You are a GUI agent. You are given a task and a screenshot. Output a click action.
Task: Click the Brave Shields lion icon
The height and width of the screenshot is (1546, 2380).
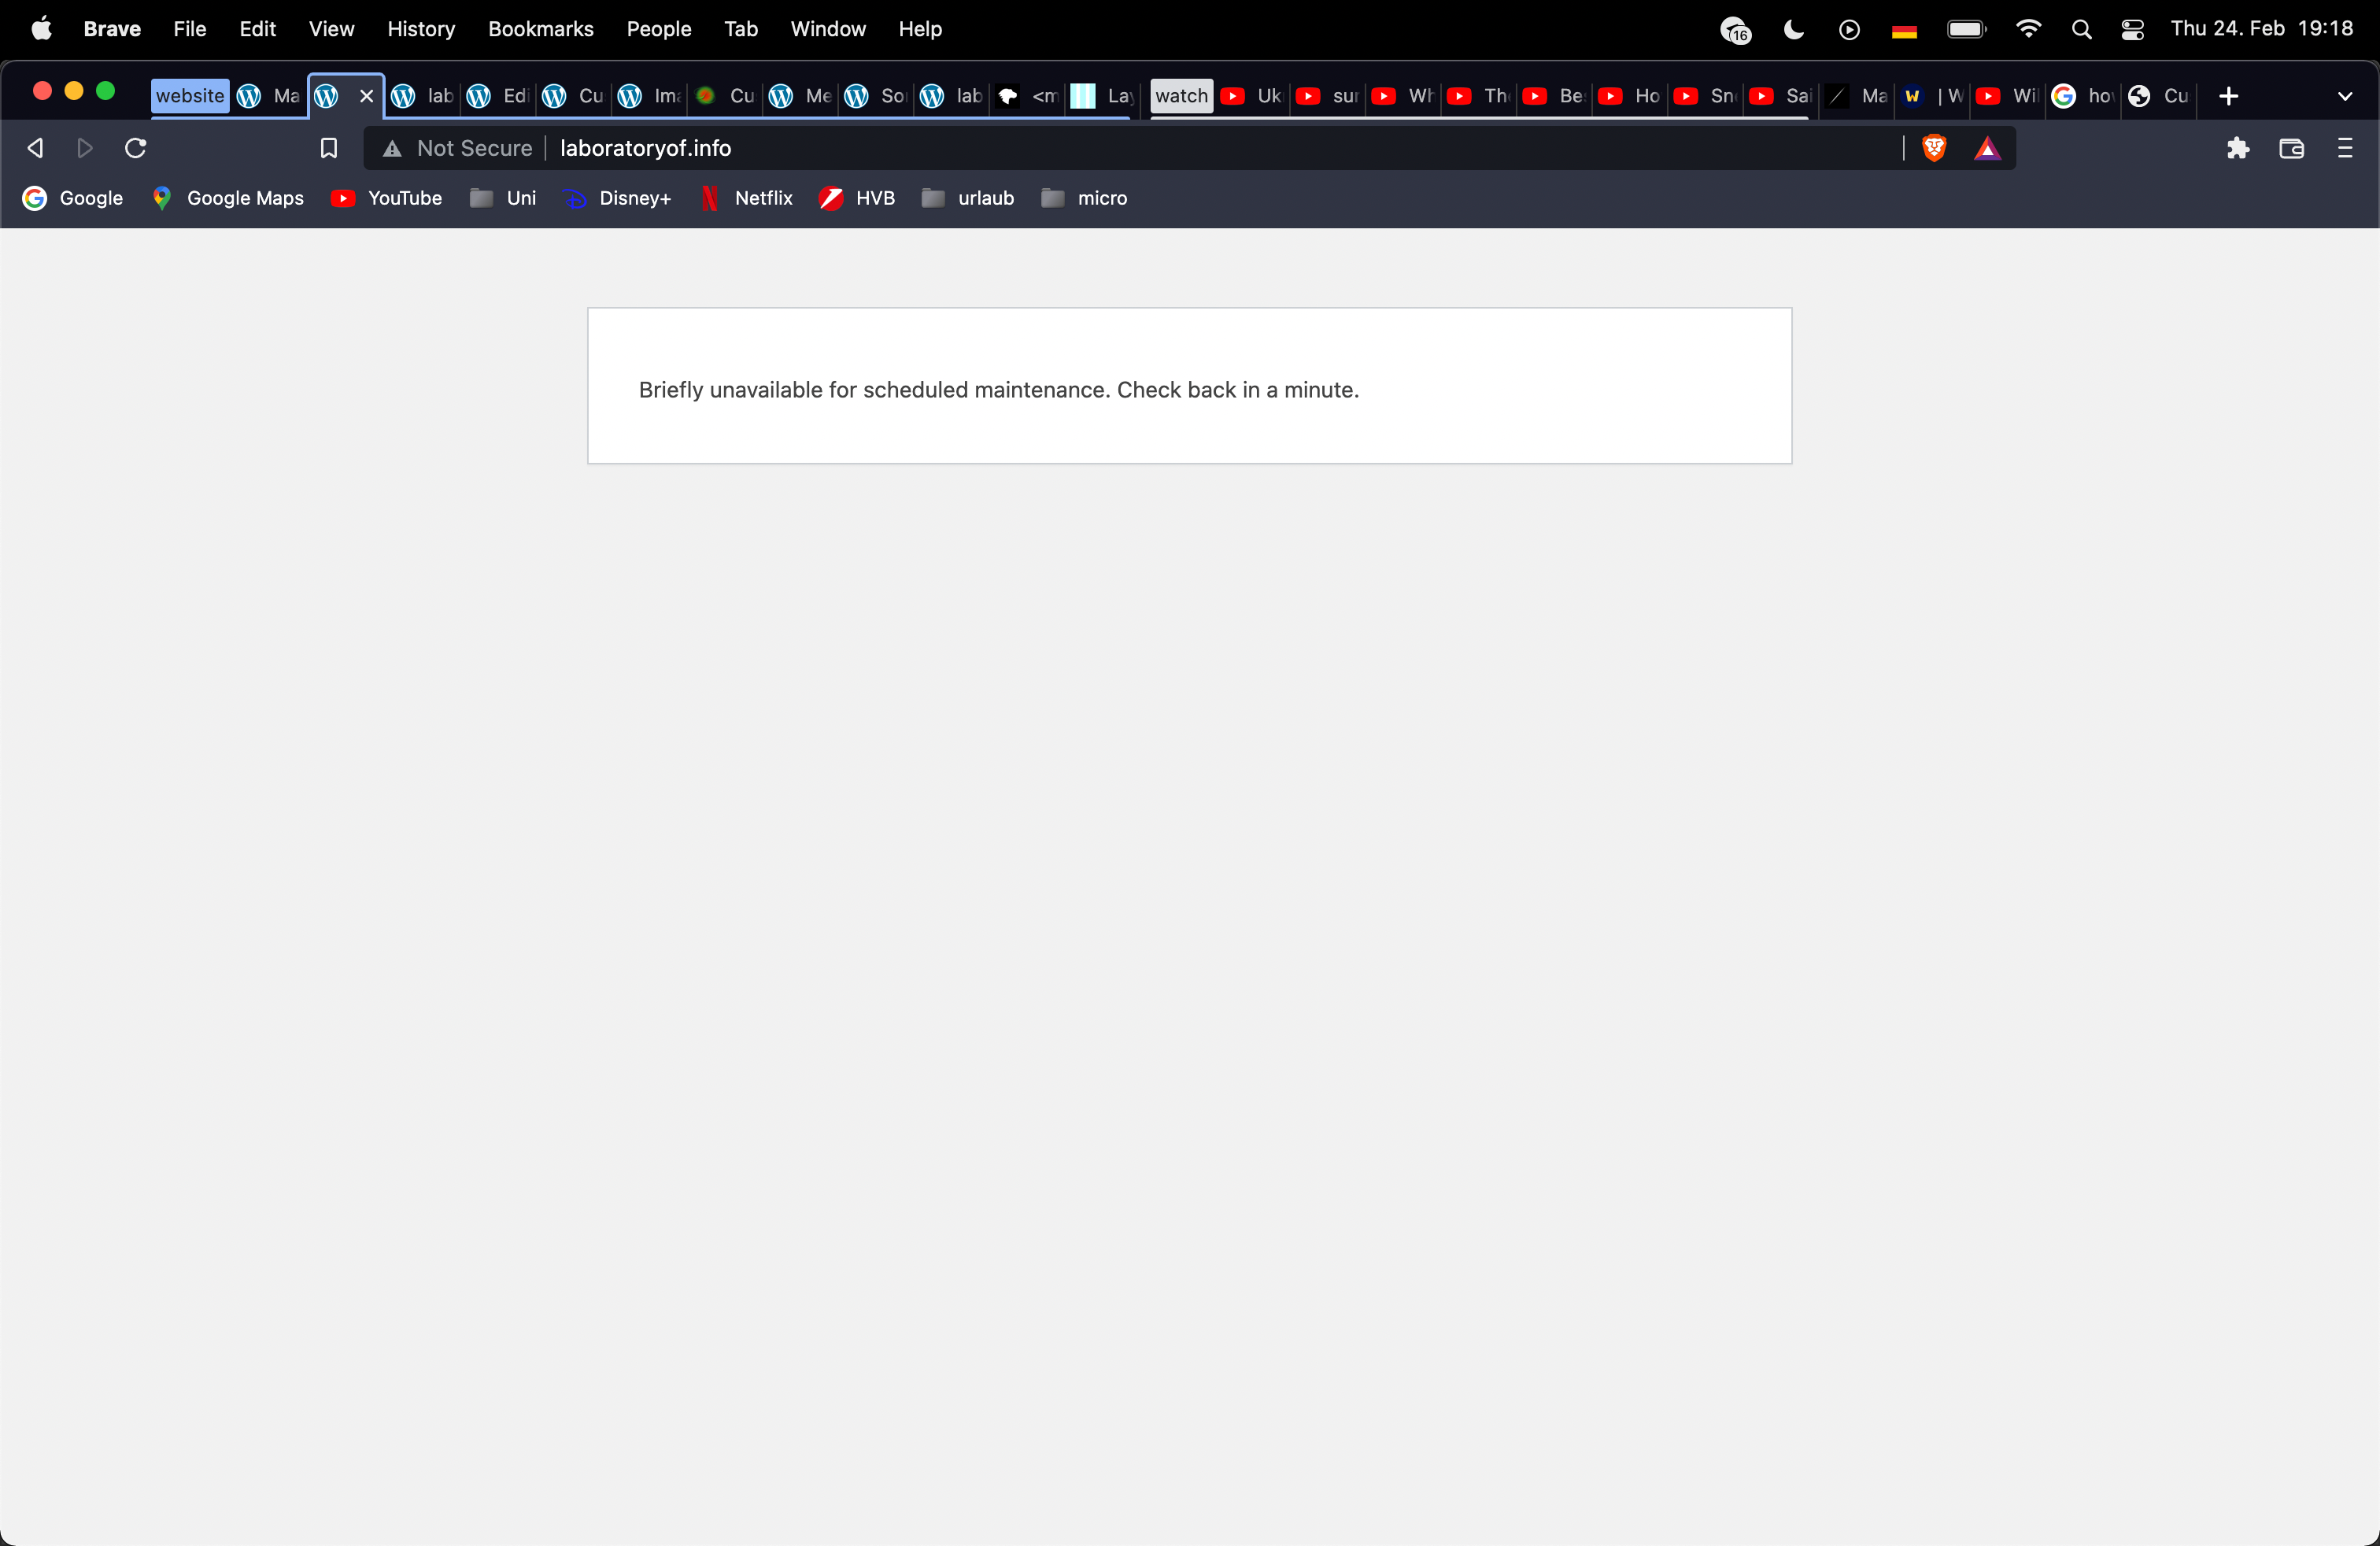[1933, 148]
